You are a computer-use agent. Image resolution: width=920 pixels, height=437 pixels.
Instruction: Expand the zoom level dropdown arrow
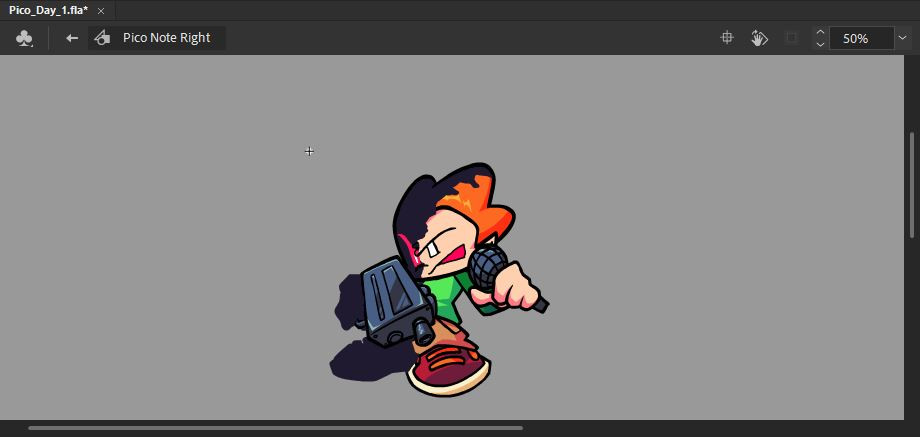tap(903, 39)
